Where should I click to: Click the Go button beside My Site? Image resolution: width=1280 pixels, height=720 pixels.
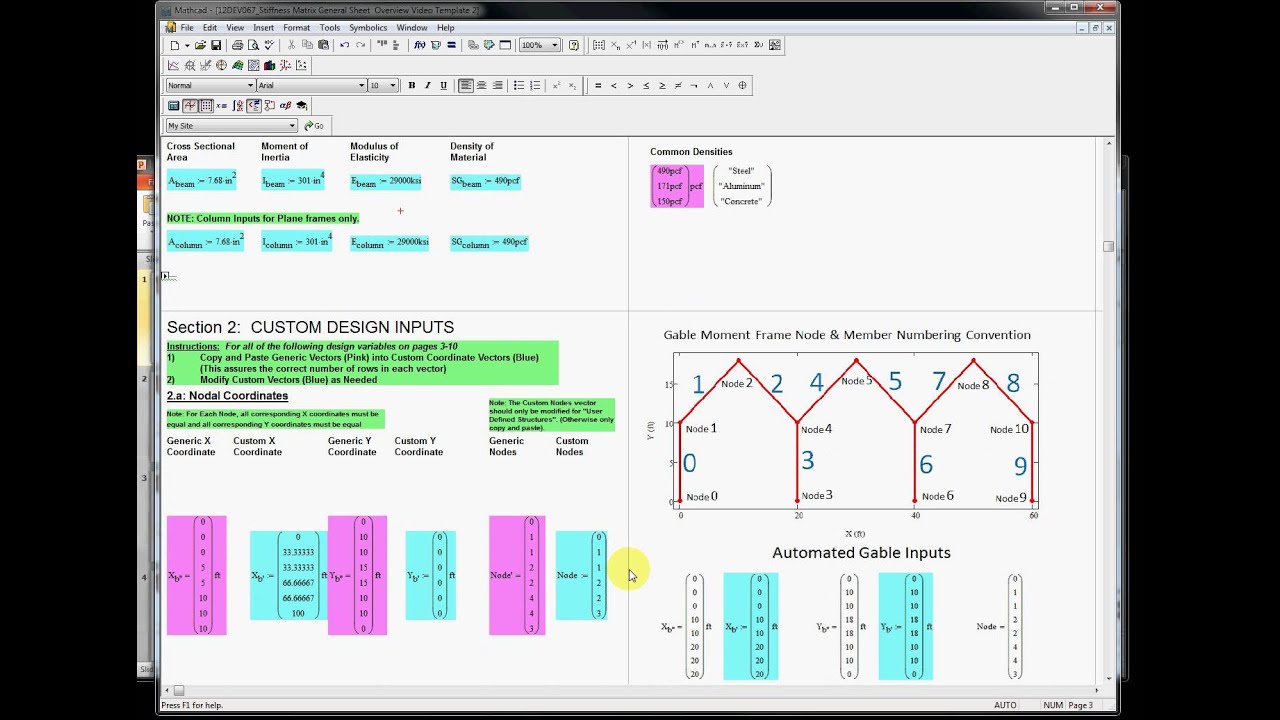click(314, 126)
